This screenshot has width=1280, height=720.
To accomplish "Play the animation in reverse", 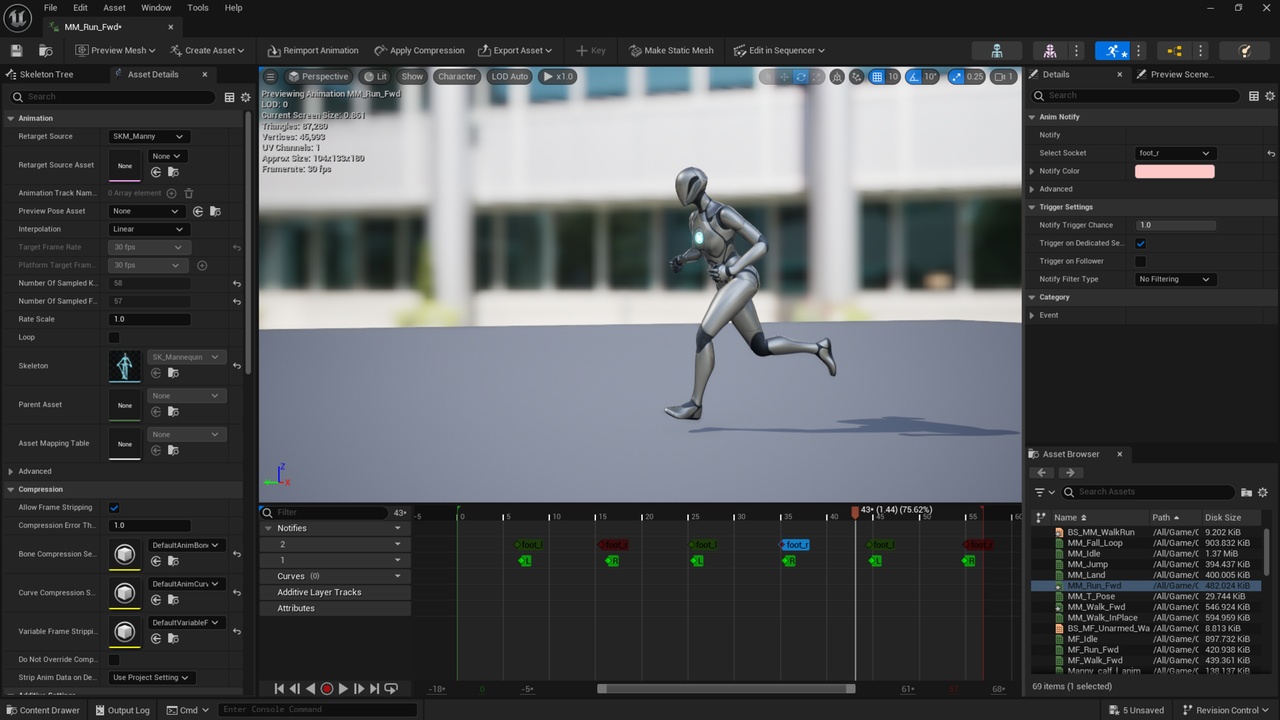I will [x=310, y=689].
